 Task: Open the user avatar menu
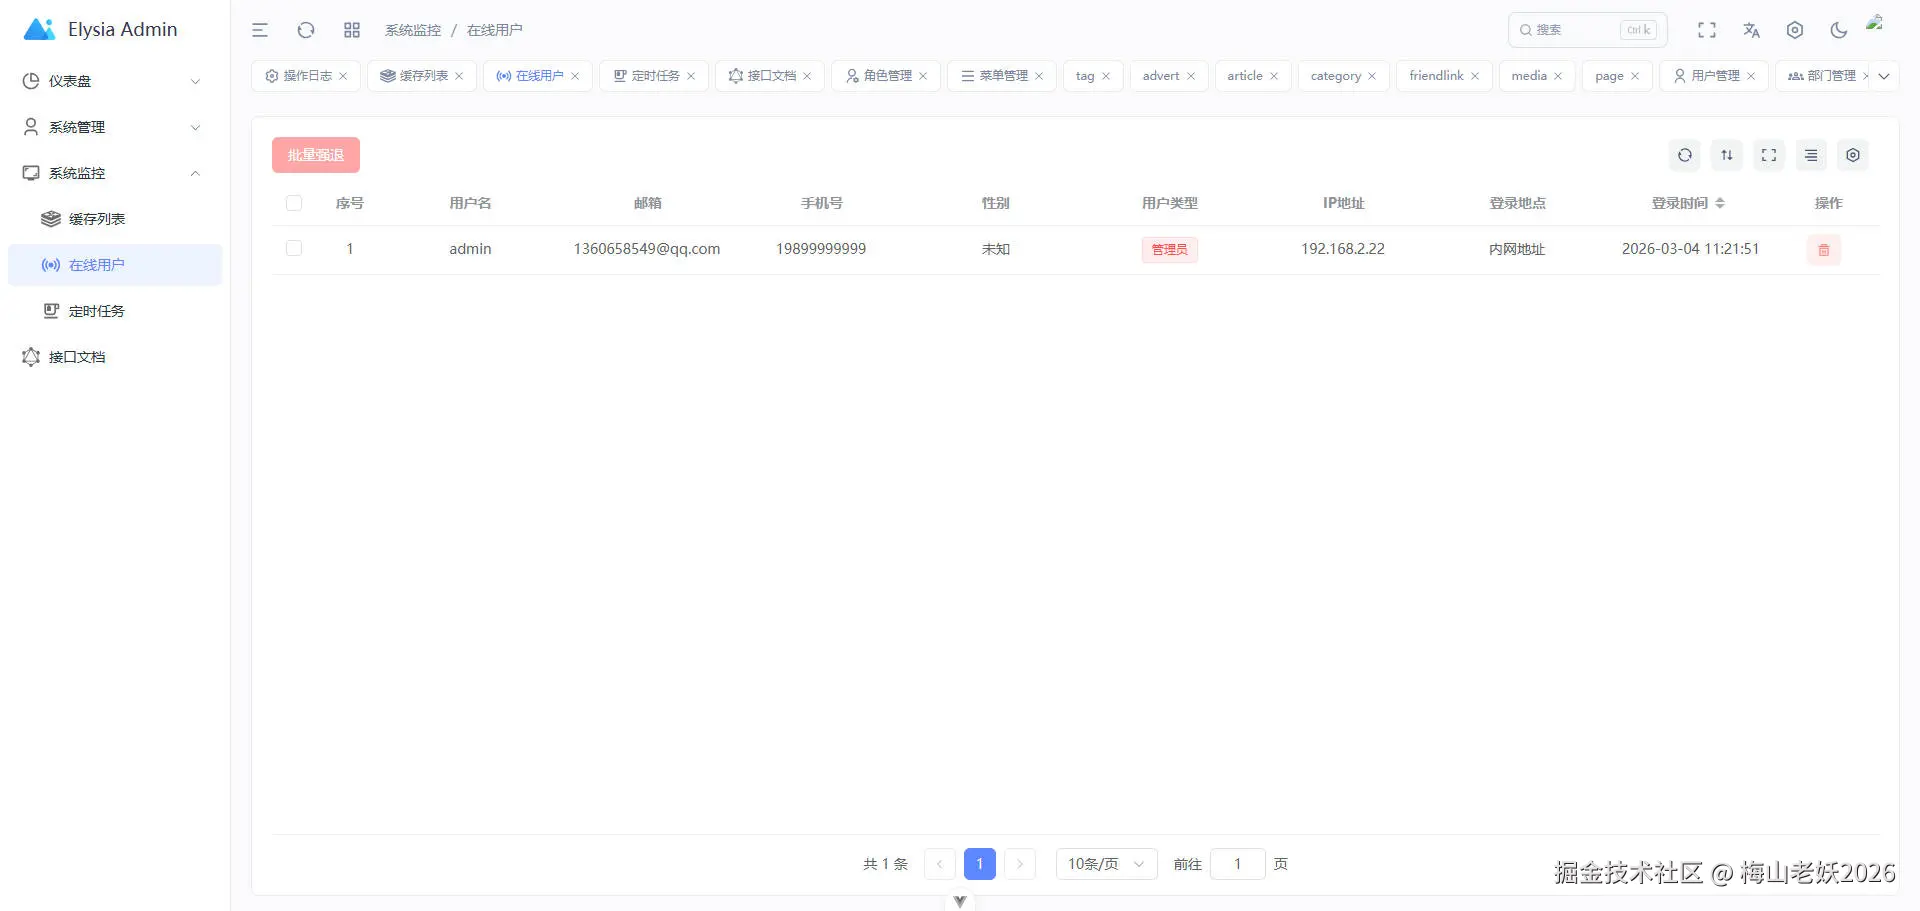pyautogui.click(x=1875, y=23)
